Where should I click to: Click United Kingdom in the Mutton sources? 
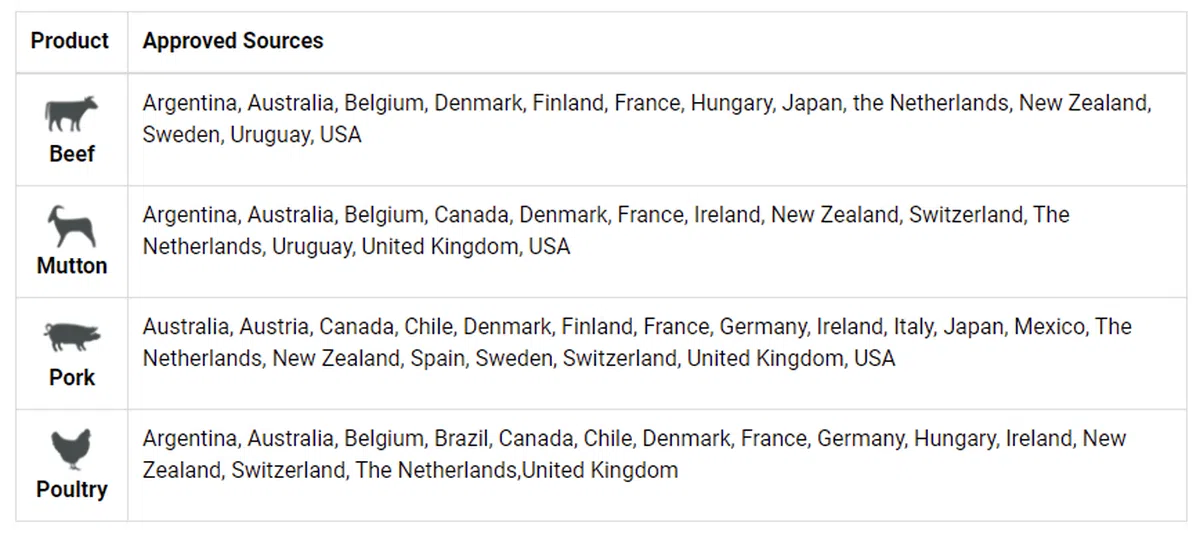click(x=440, y=247)
